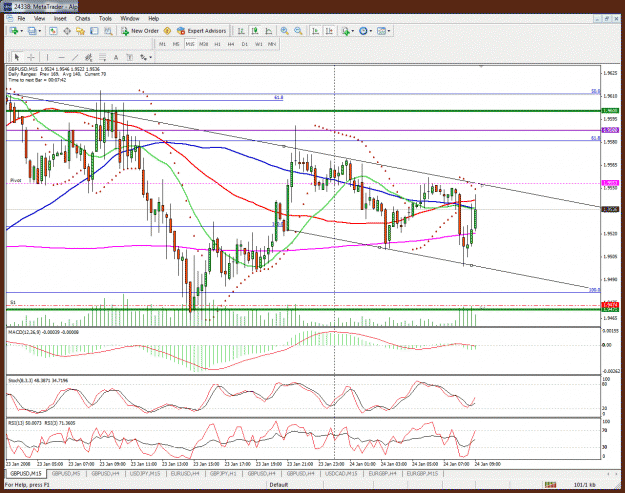Switch to the USDJPY,M15 chart tab
The width and height of the screenshot is (625, 493).
145,473
